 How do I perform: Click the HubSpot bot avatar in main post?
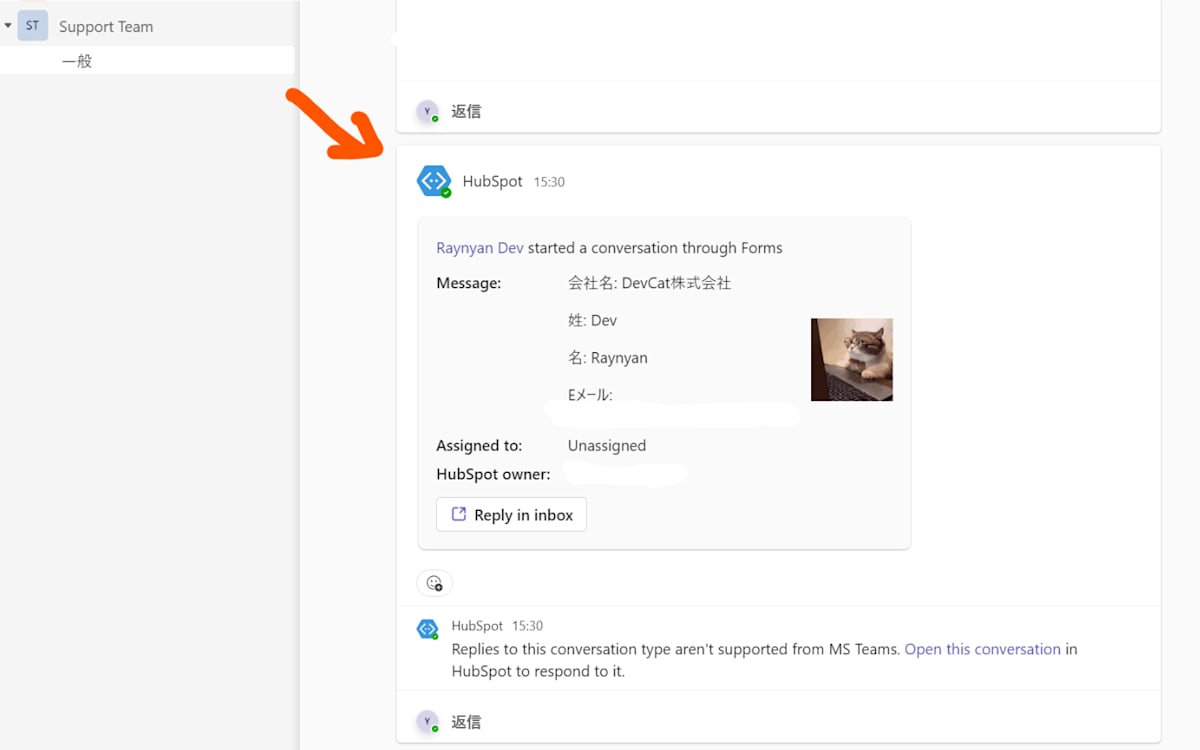click(434, 181)
